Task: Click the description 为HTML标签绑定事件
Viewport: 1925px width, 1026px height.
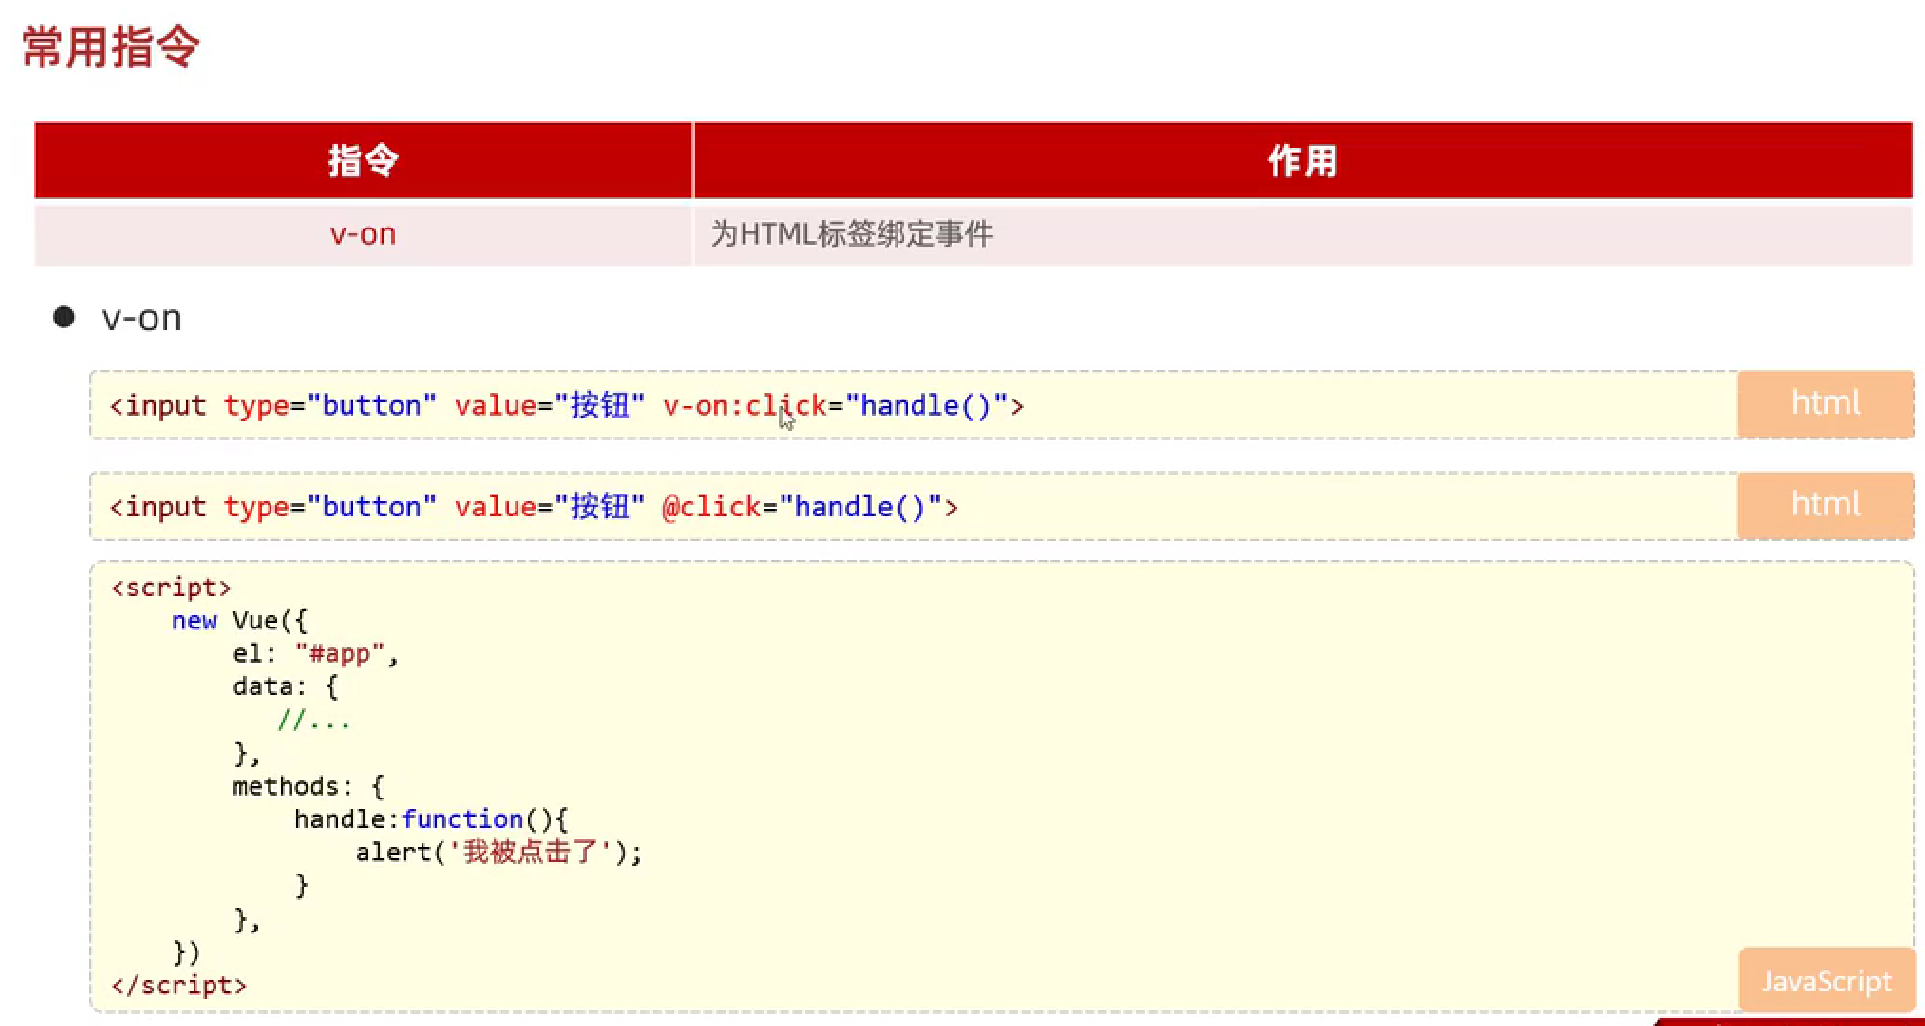Action: [x=852, y=234]
